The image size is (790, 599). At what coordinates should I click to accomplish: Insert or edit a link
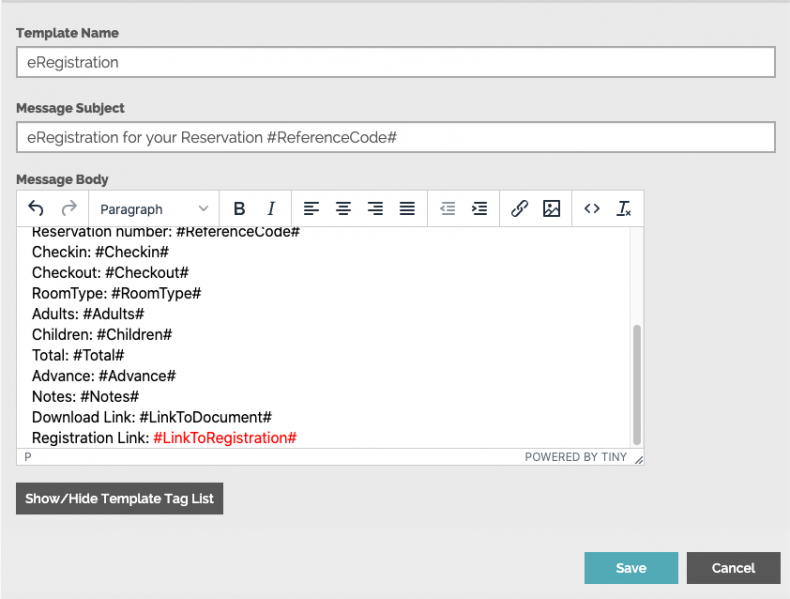pyautogui.click(x=519, y=209)
